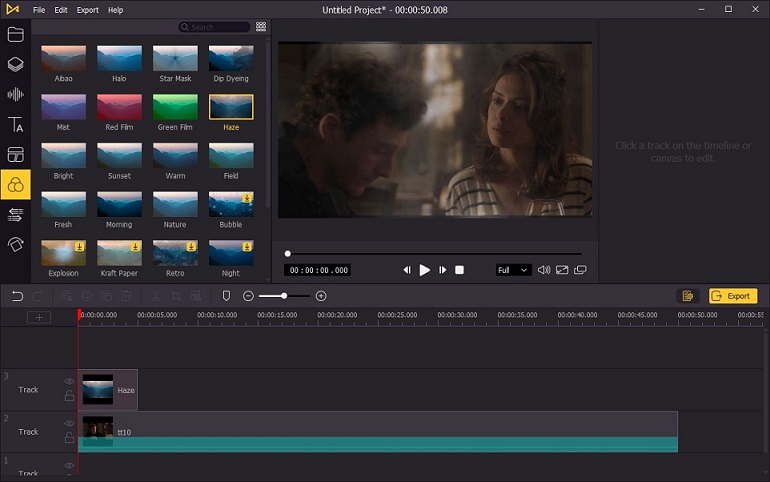
Task: Select the tt10 video clip on track 2
Action: click(378, 432)
